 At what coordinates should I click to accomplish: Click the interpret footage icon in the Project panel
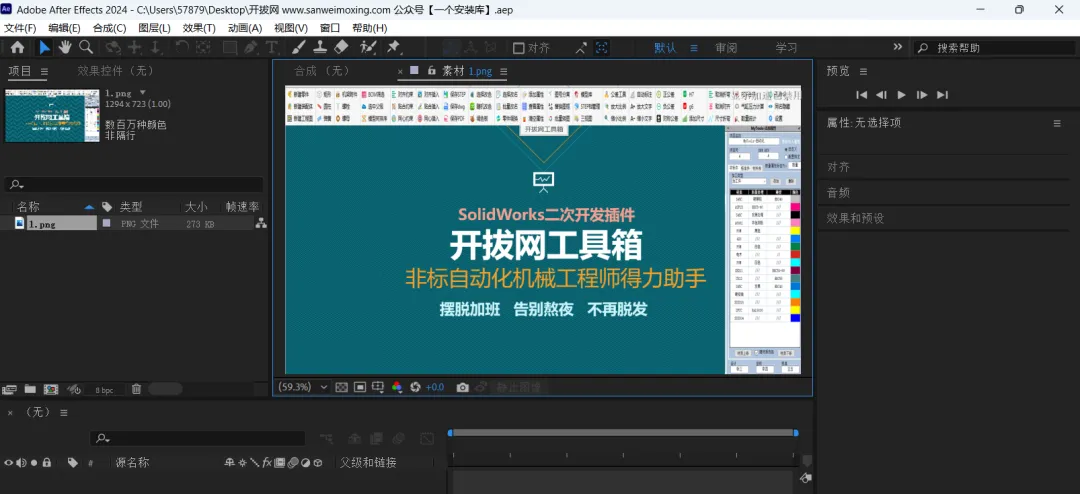click(x=9, y=389)
